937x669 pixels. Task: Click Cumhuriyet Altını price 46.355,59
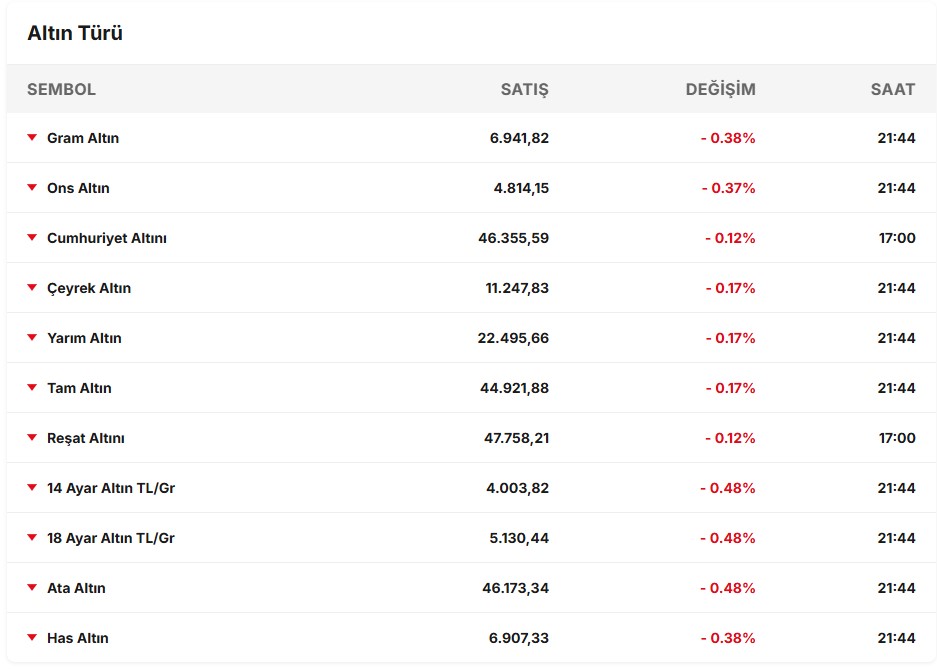[x=513, y=238]
